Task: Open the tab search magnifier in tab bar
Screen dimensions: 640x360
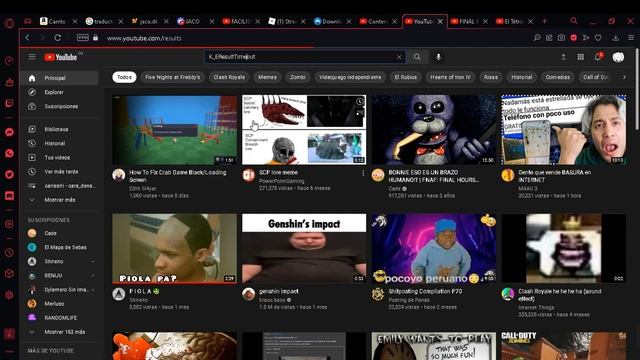Action: tap(574, 21)
